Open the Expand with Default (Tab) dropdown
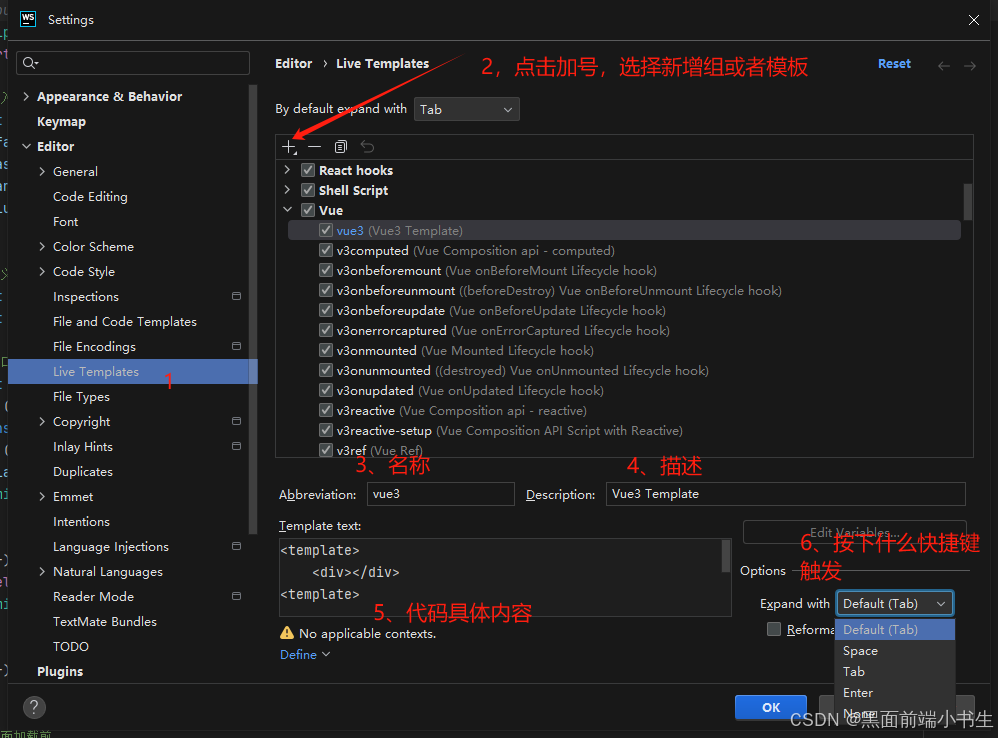Viewport: 998px width, 738px height. [895, 603]
